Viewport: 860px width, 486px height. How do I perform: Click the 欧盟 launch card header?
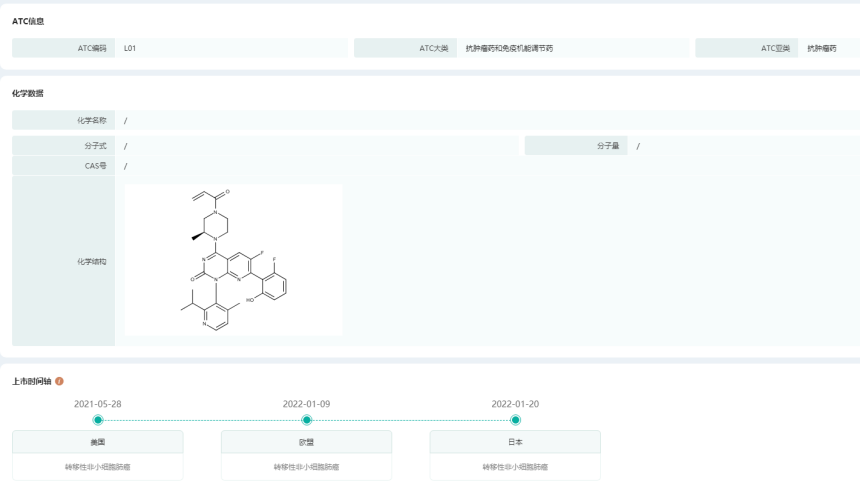click(306, 441)
